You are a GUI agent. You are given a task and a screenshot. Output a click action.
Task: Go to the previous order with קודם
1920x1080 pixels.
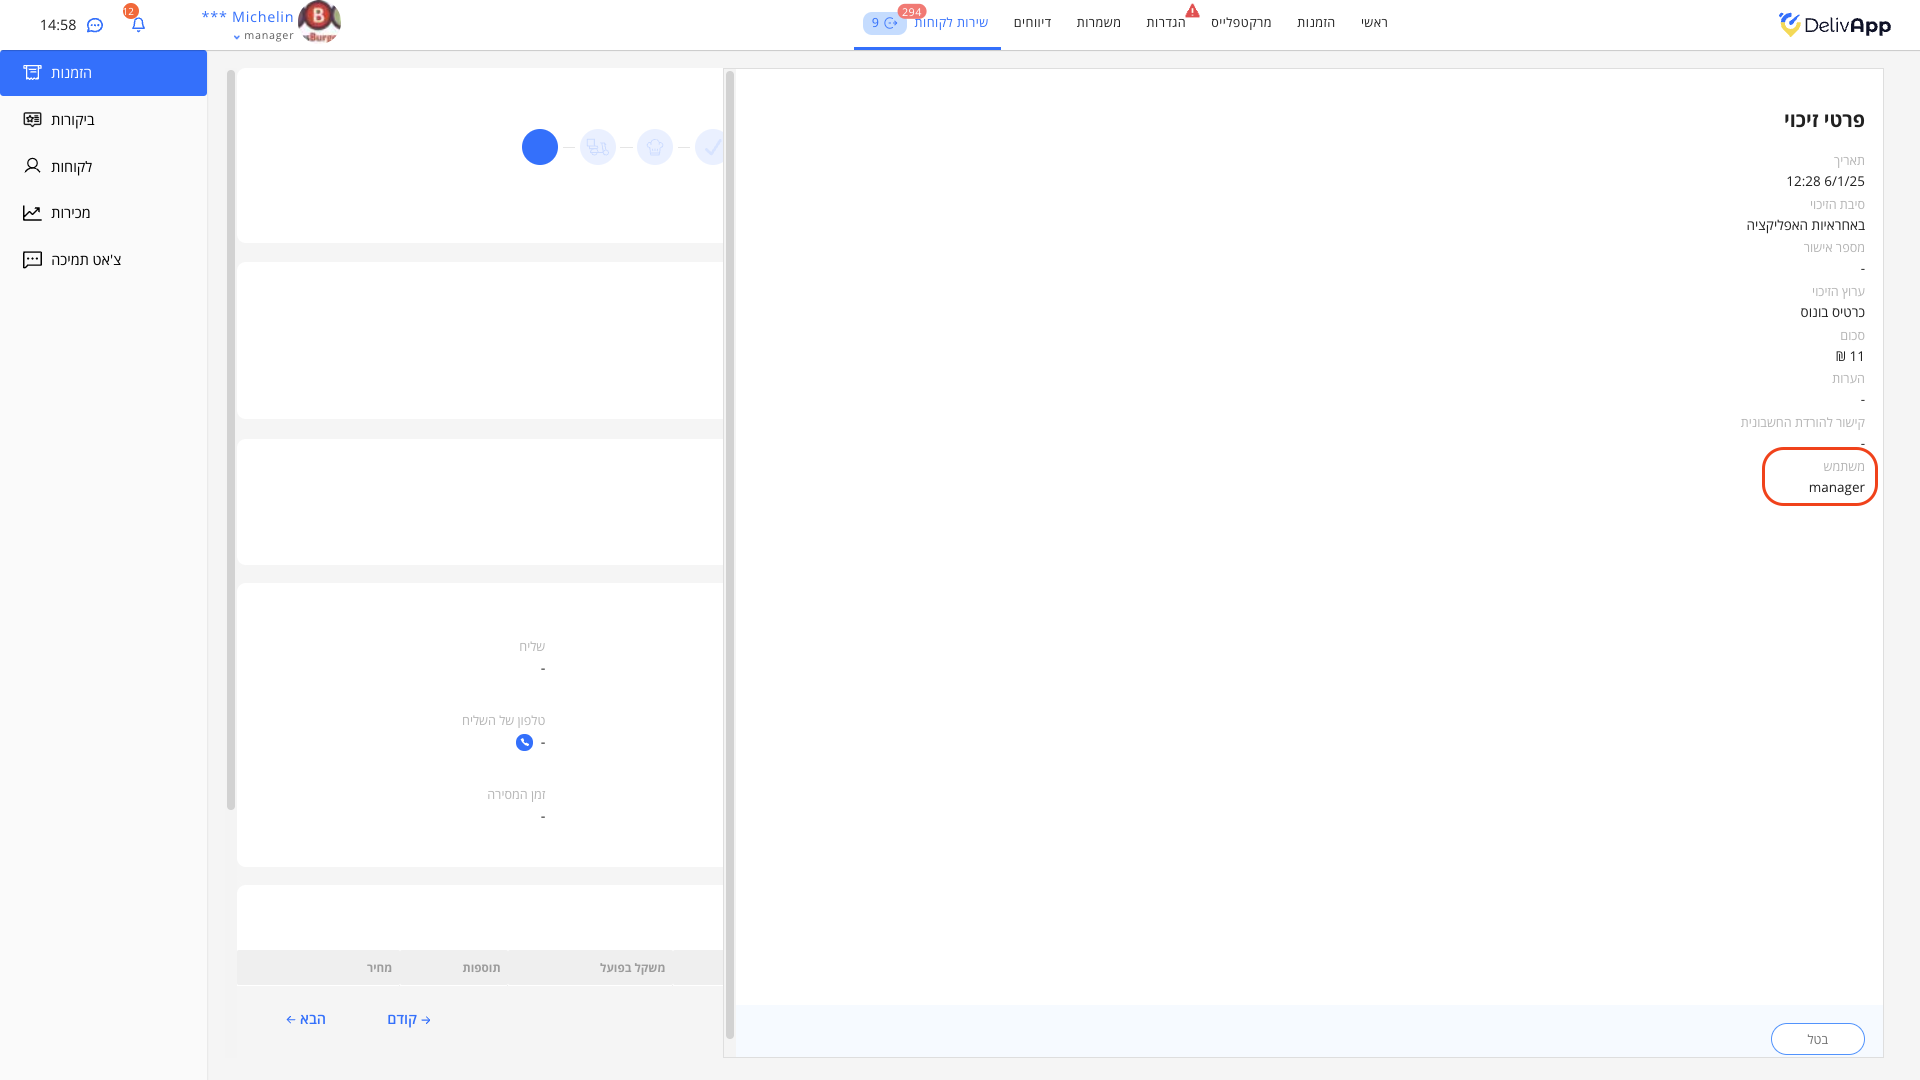409,1019
